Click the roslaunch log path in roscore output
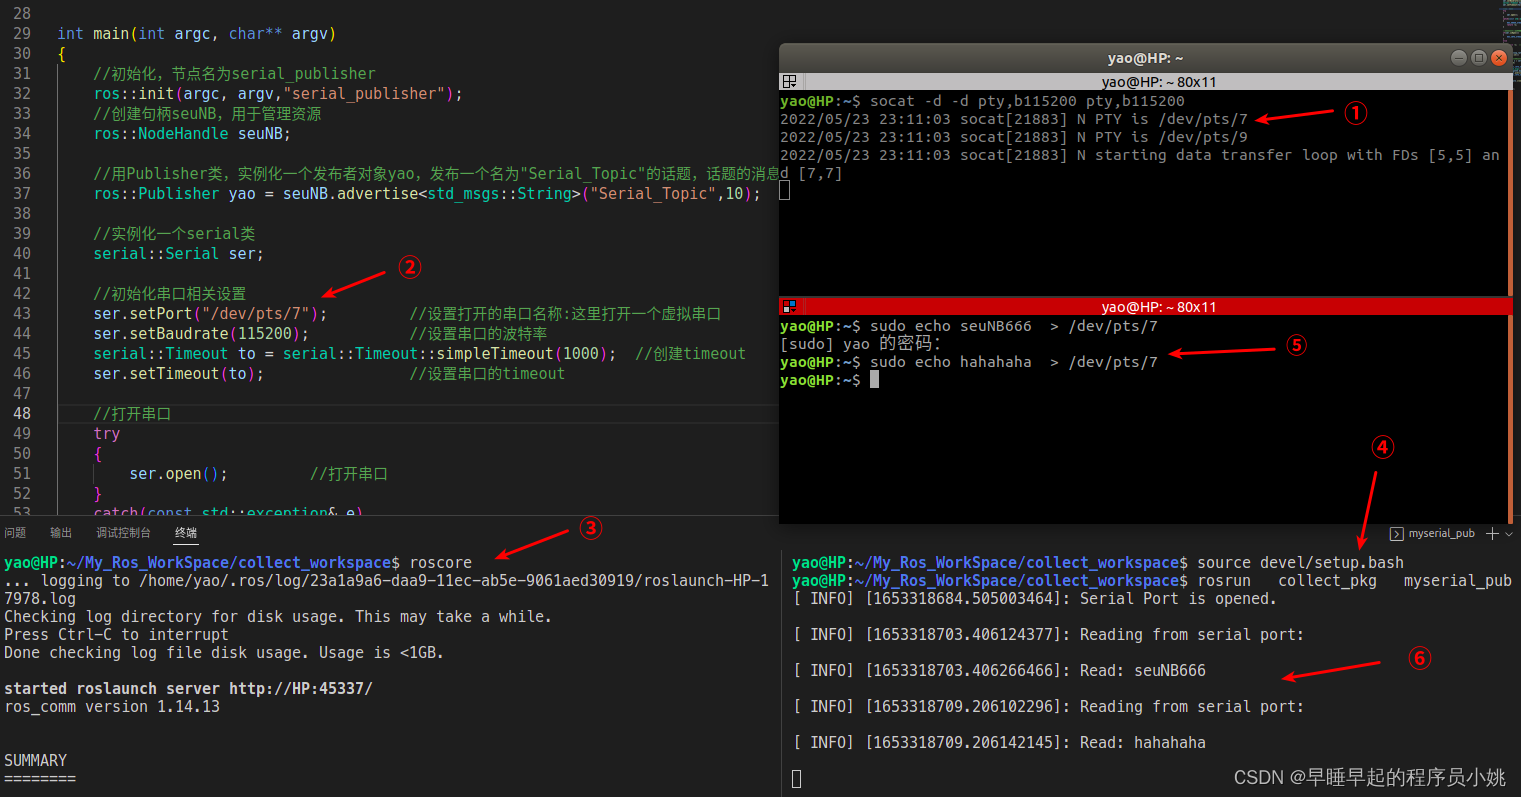Screen dimensions: 1522x797 point(386,590)
